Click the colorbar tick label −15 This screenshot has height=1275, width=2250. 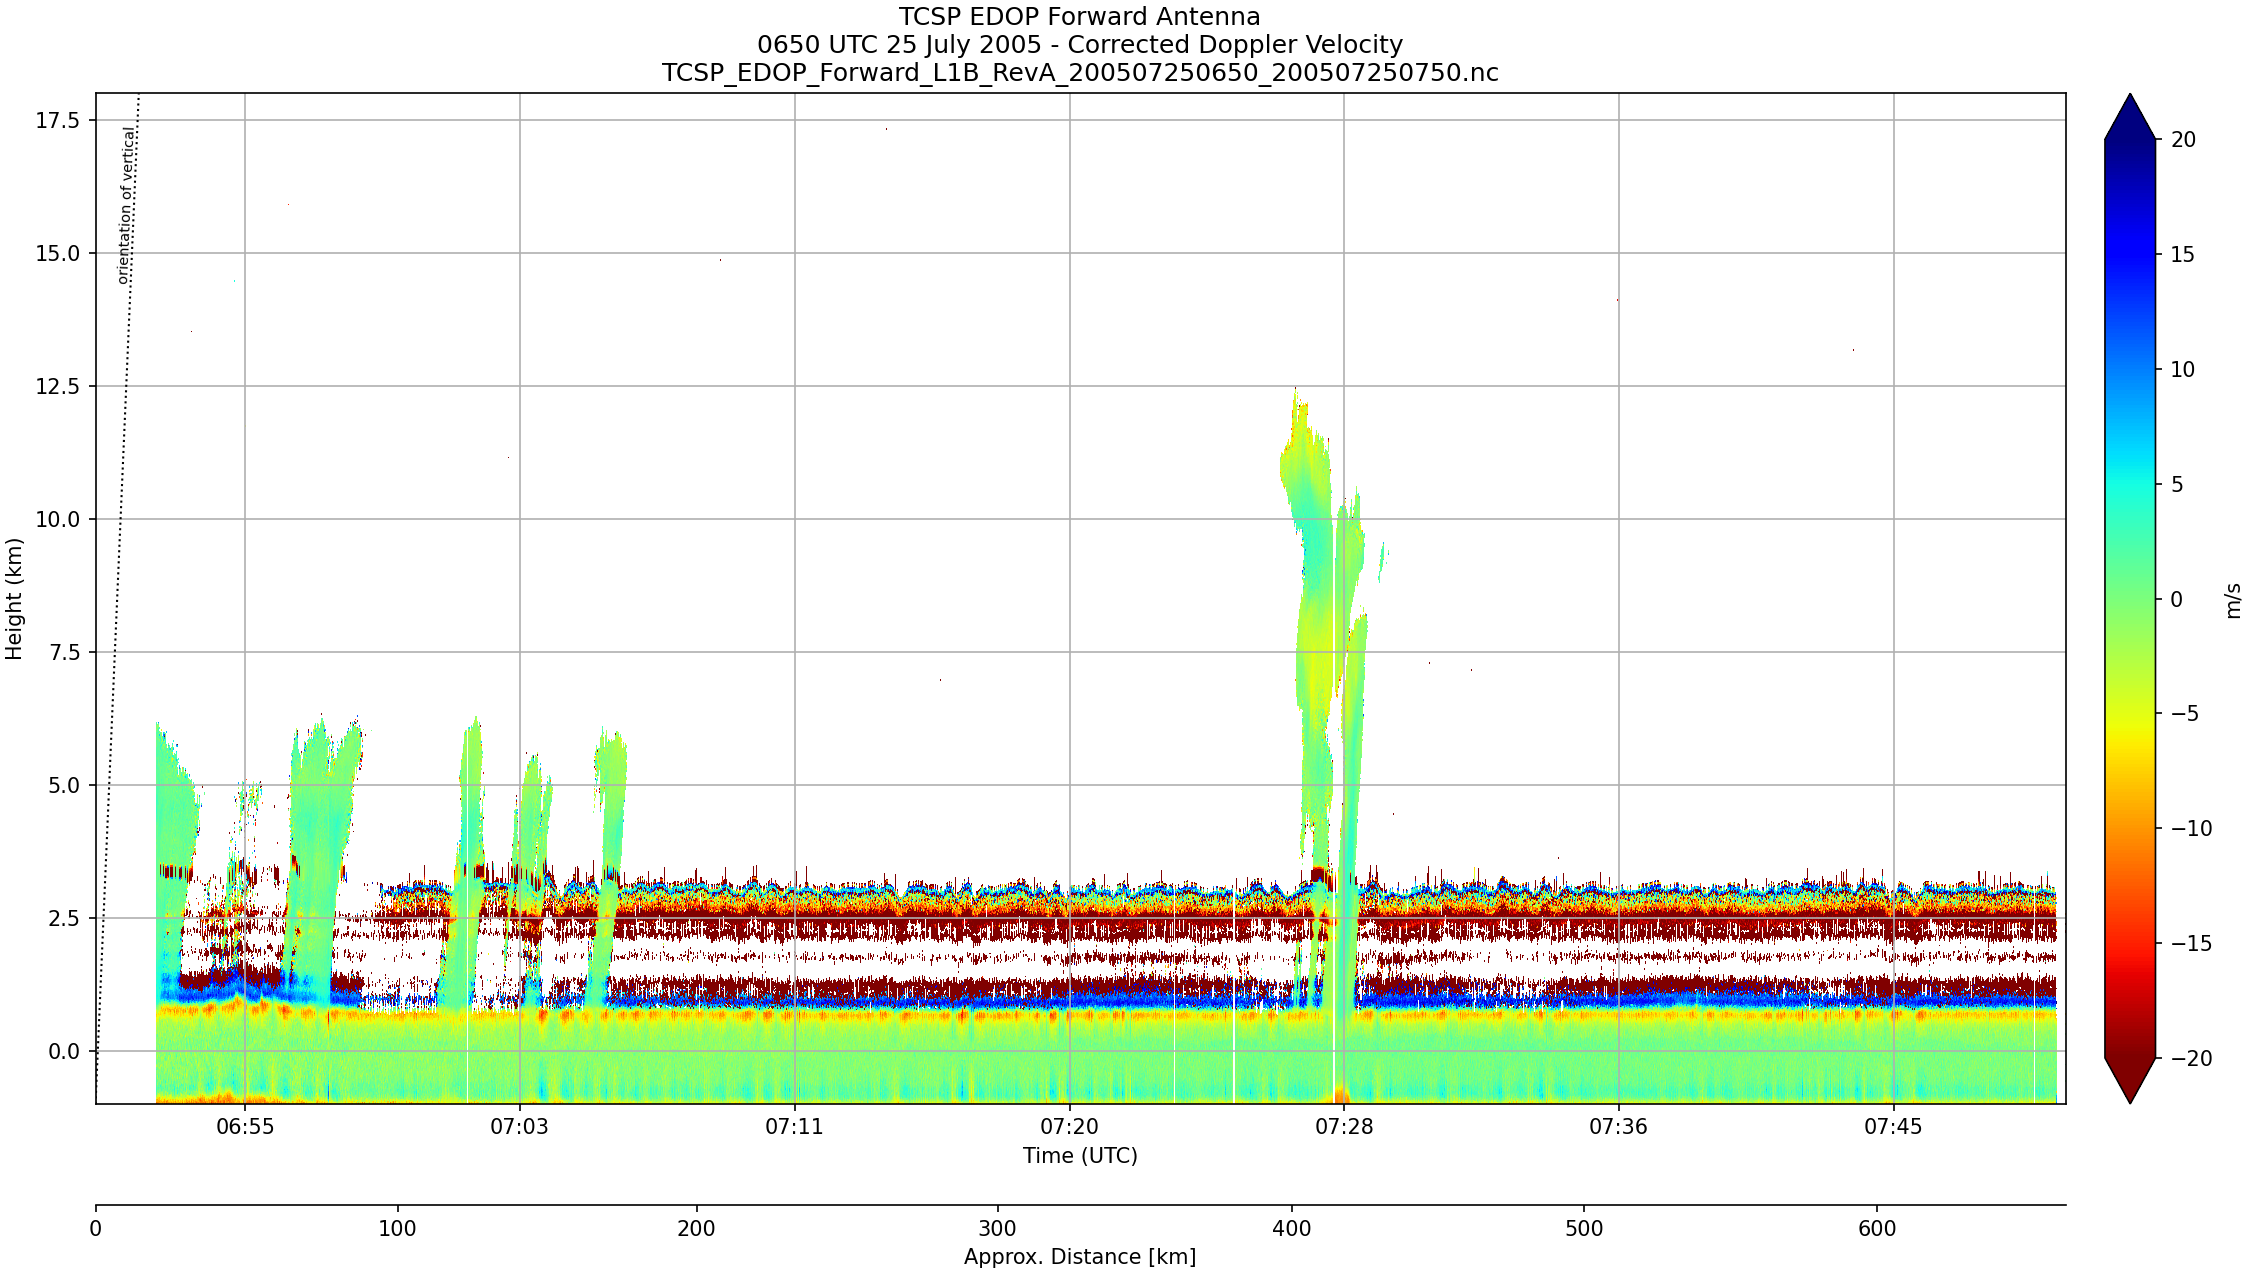(2192, 944)
